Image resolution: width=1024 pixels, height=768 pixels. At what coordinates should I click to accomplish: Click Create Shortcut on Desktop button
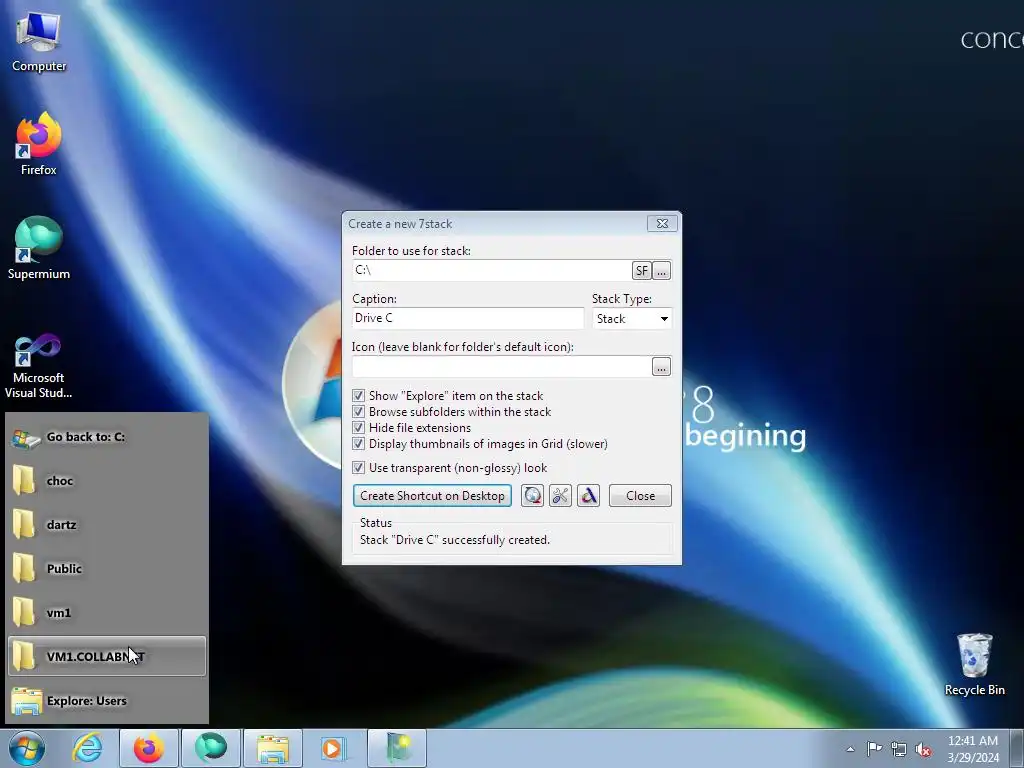coord(432,496)
